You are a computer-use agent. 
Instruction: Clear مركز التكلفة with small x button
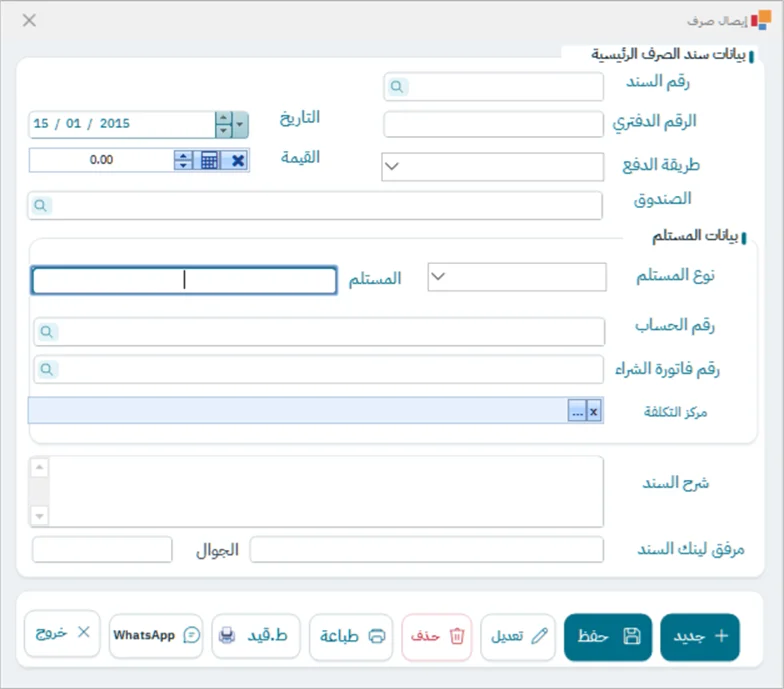[x=594, y=412]
